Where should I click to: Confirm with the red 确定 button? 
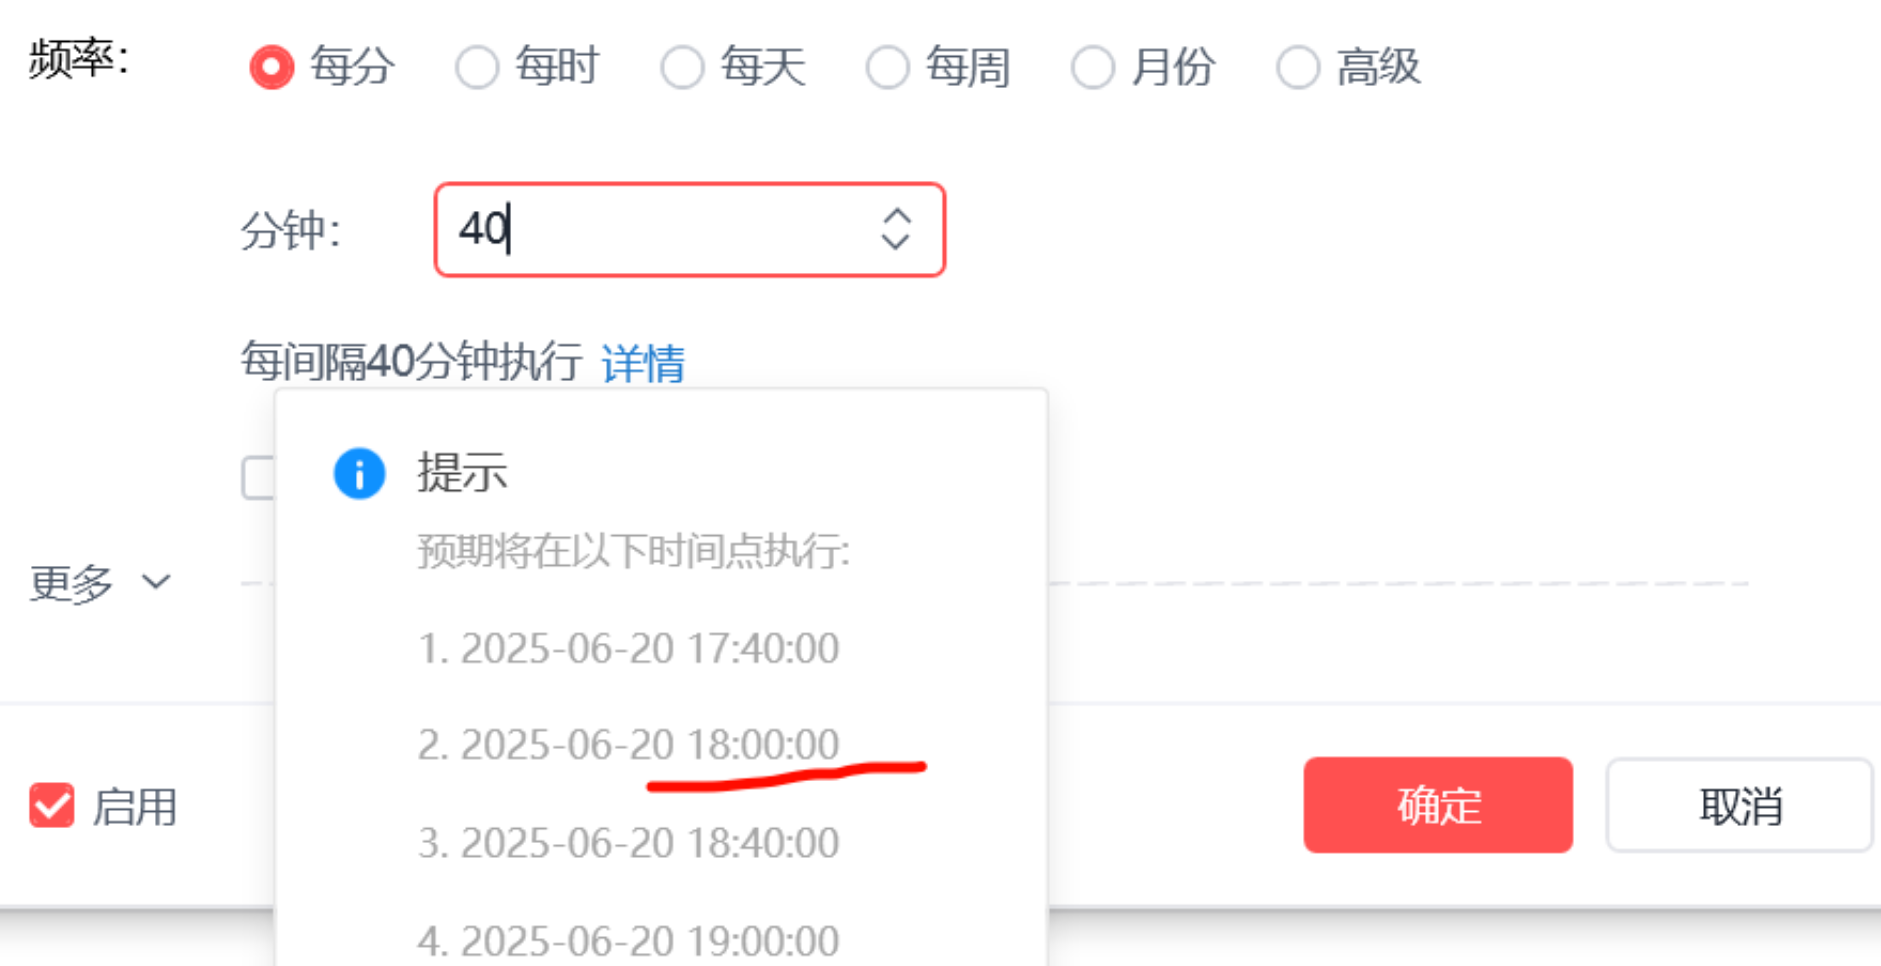coord(1438,805)
